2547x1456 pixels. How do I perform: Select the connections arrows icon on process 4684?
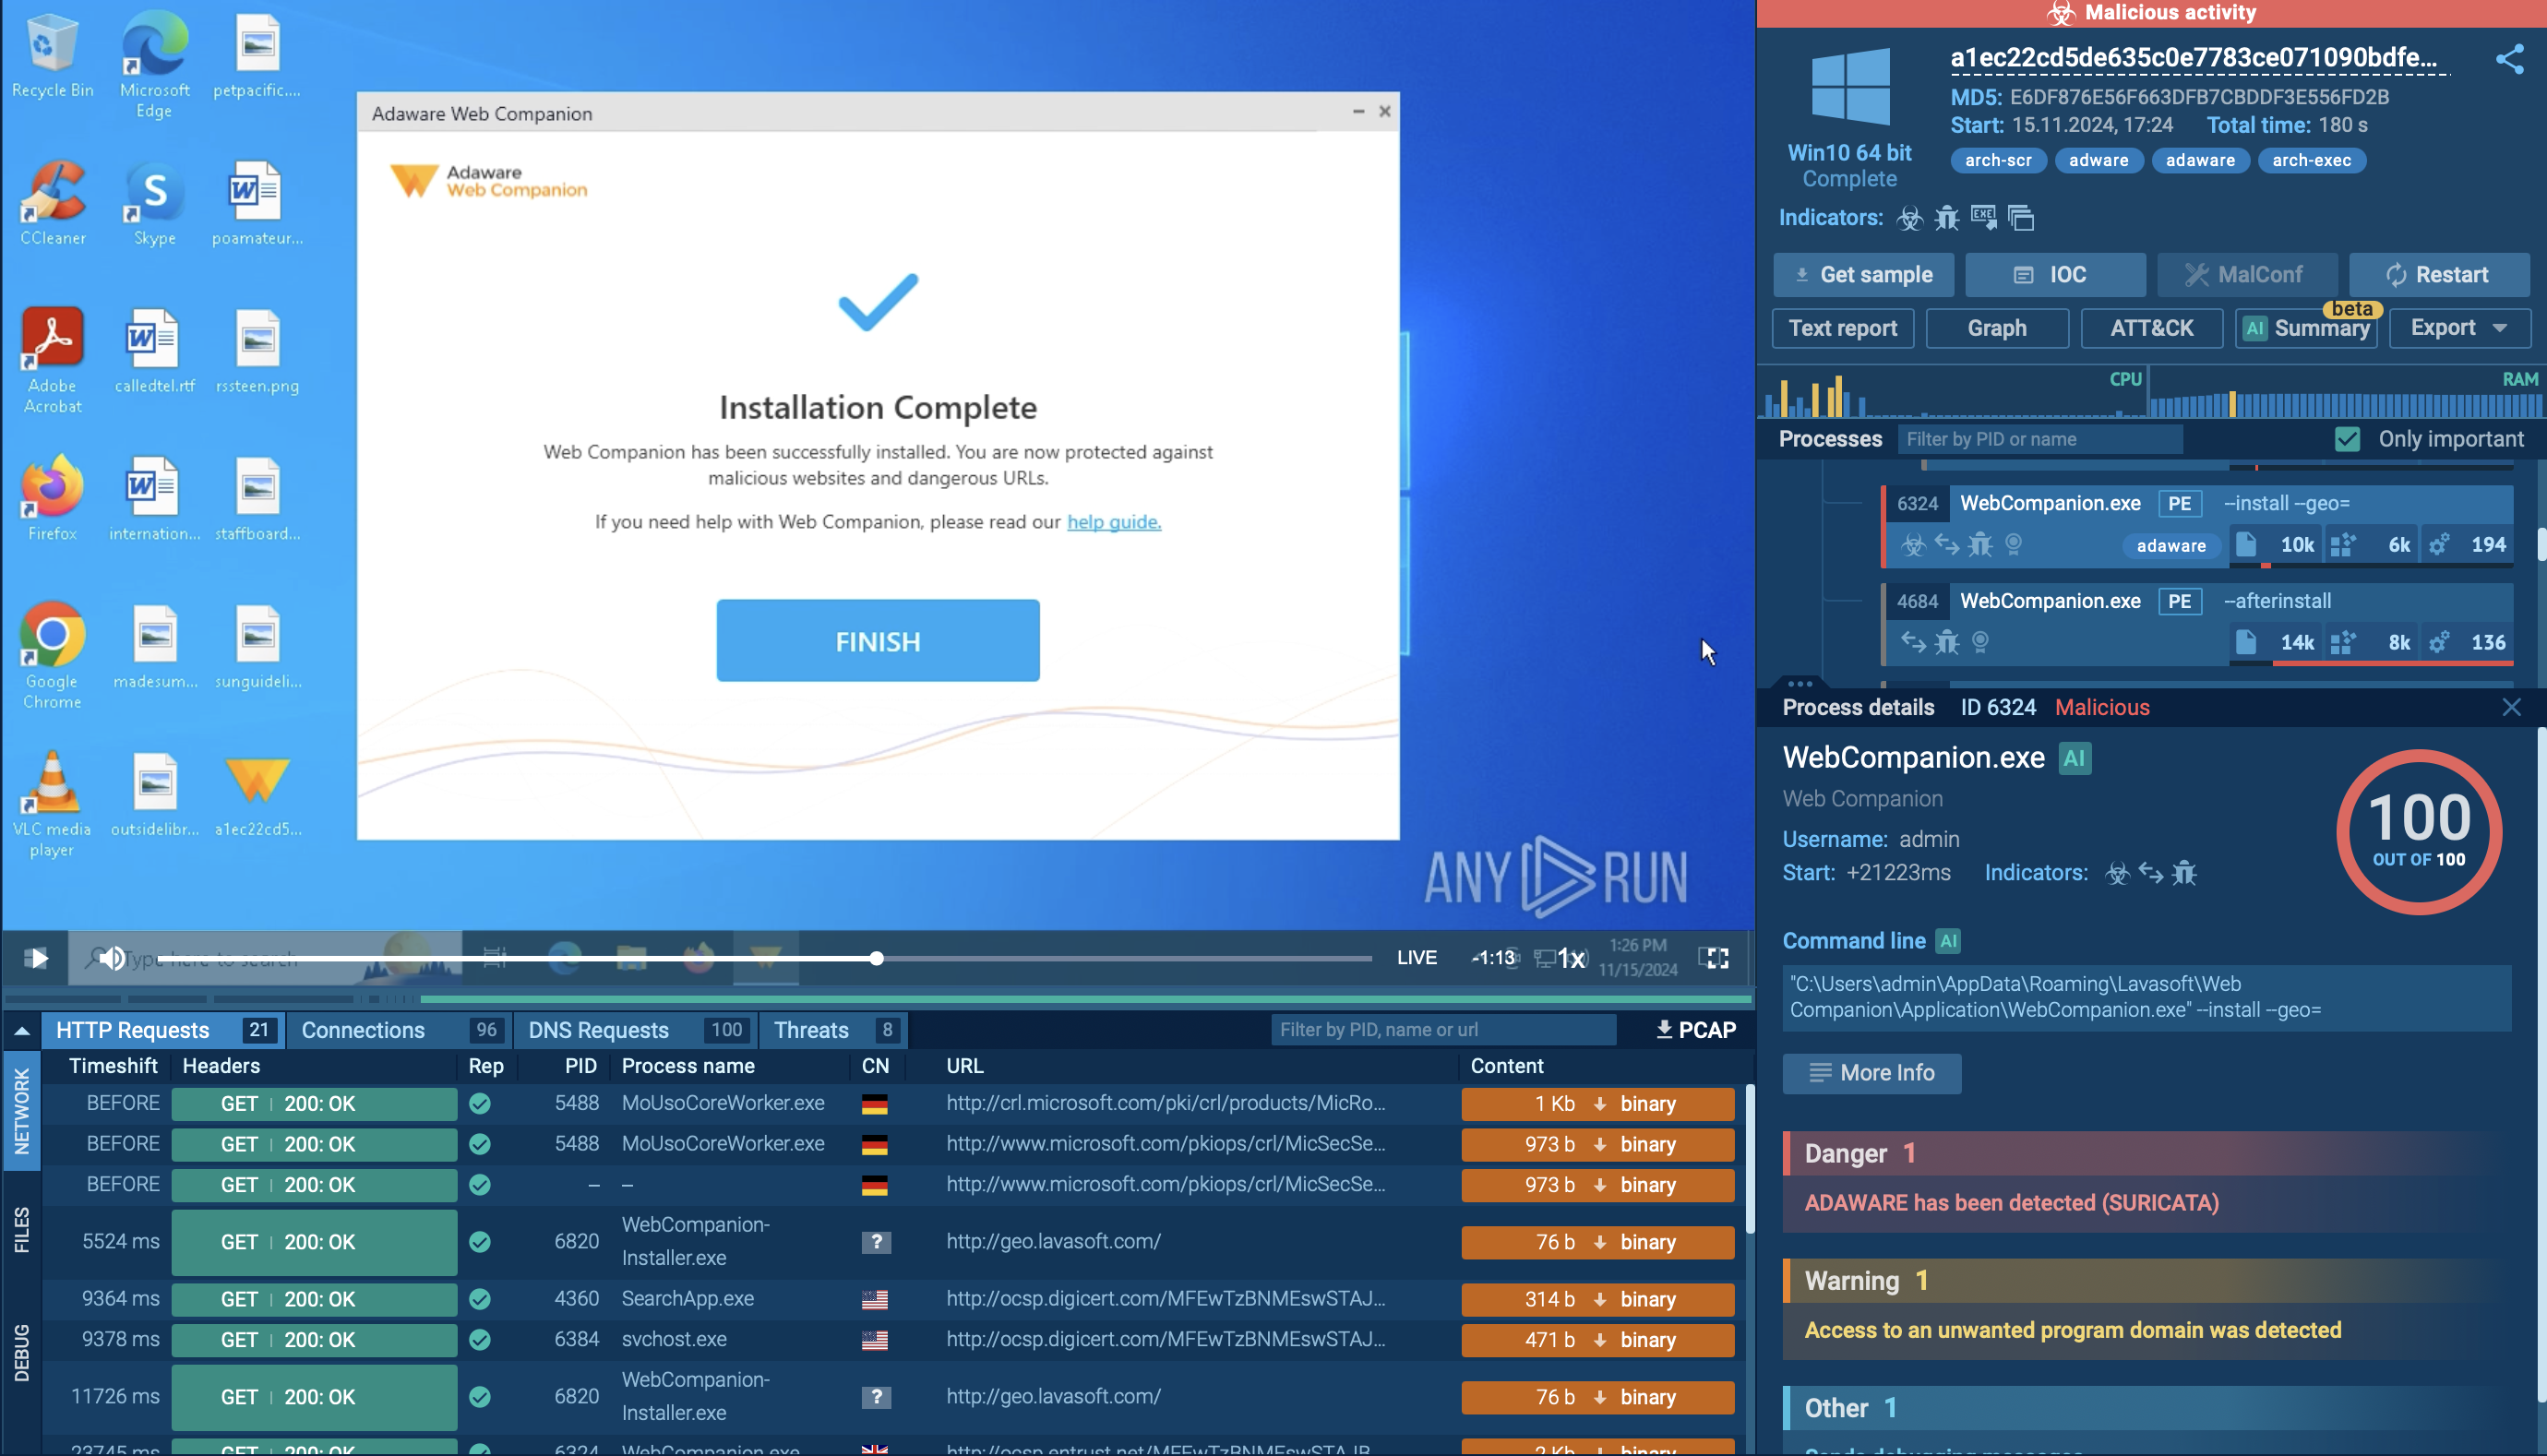(x=1913, y=642)
